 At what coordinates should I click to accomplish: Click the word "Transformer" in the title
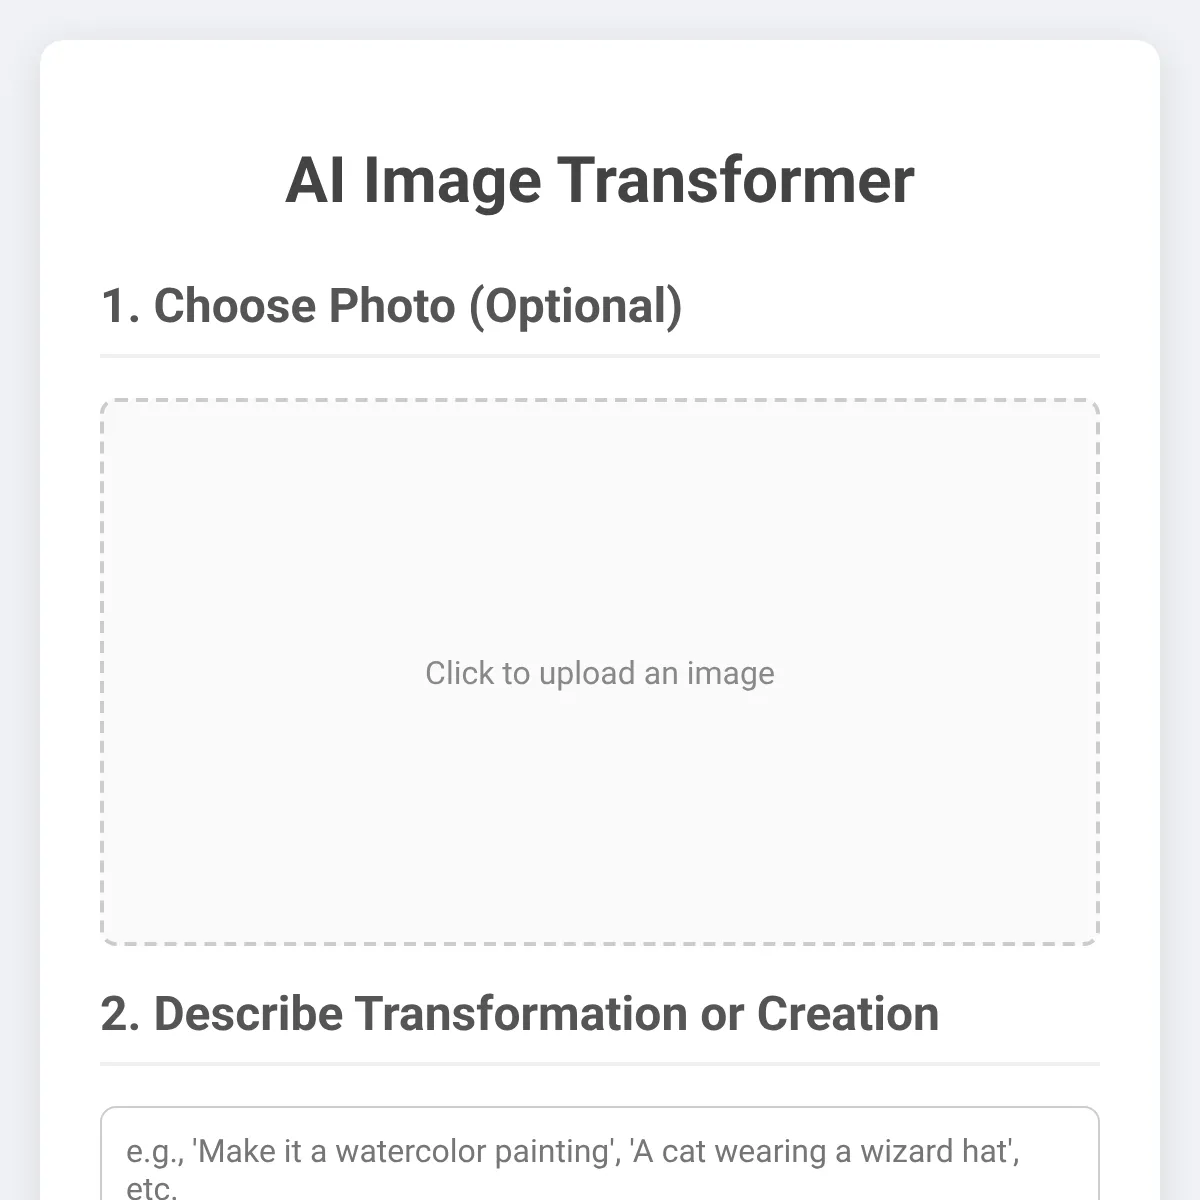tap(735, 181)
